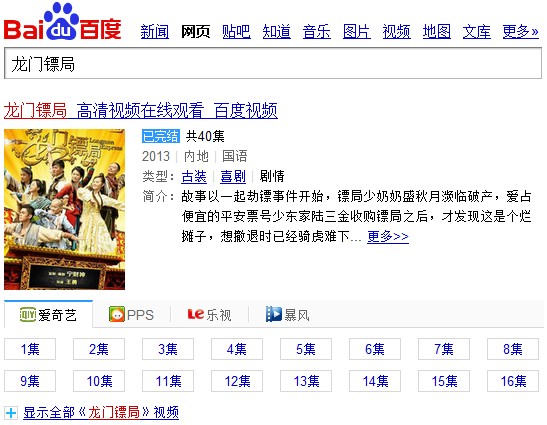Open 贴吧 in the navigation bar
Image resolution: width=547 pixels, height=425 pixels.
point(236,31)
